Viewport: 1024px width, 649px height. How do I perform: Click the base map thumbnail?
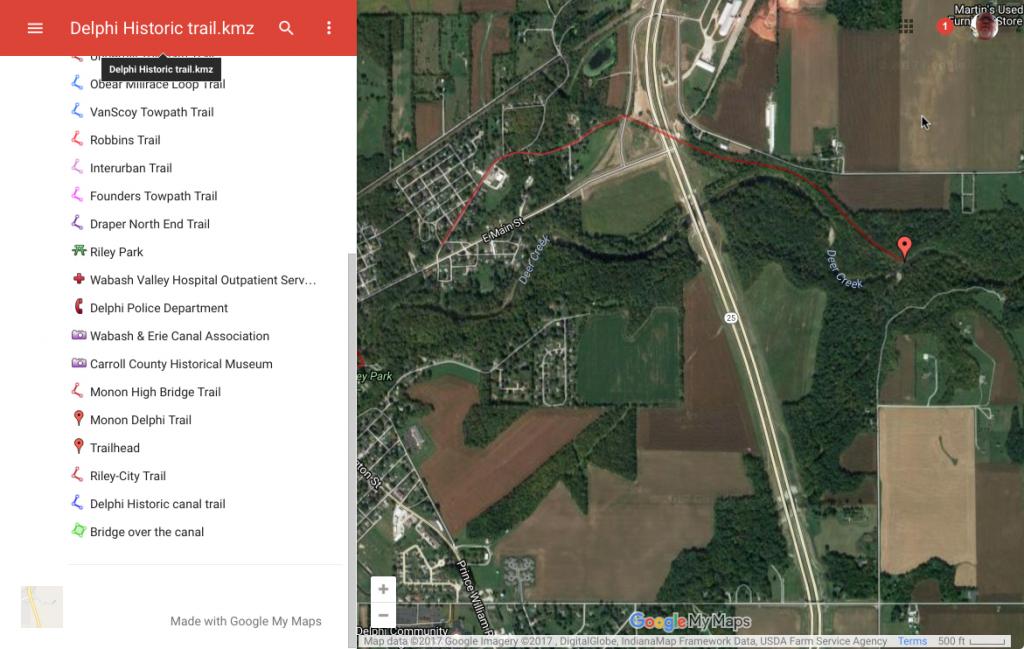42,607
